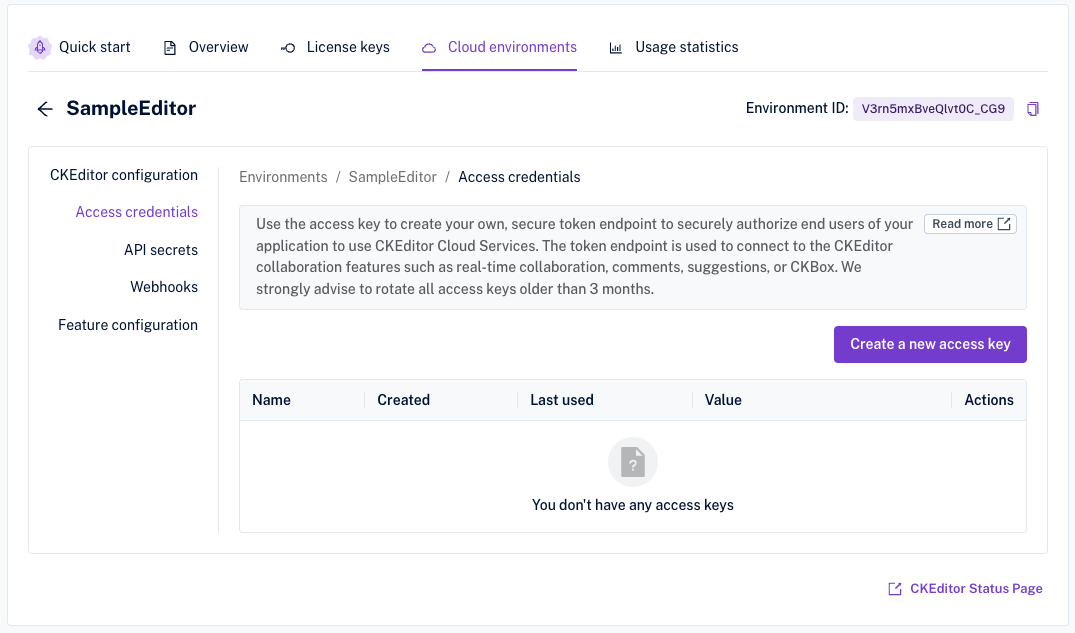The width and height of the screenshot is (1075, 633).
Task: Click the external link icon by CKEditor Status Page
Action: (x=895, y=589)
